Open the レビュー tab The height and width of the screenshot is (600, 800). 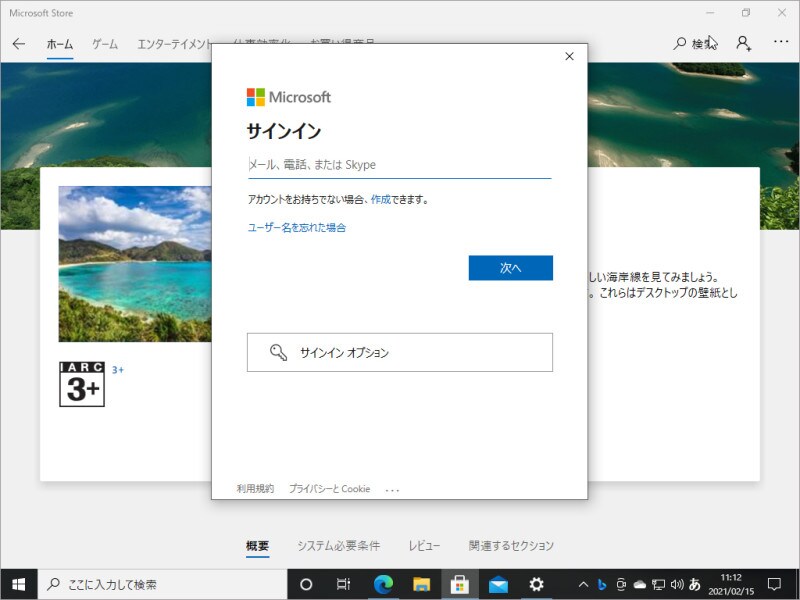pyautogui.click(x=425, y=545)
